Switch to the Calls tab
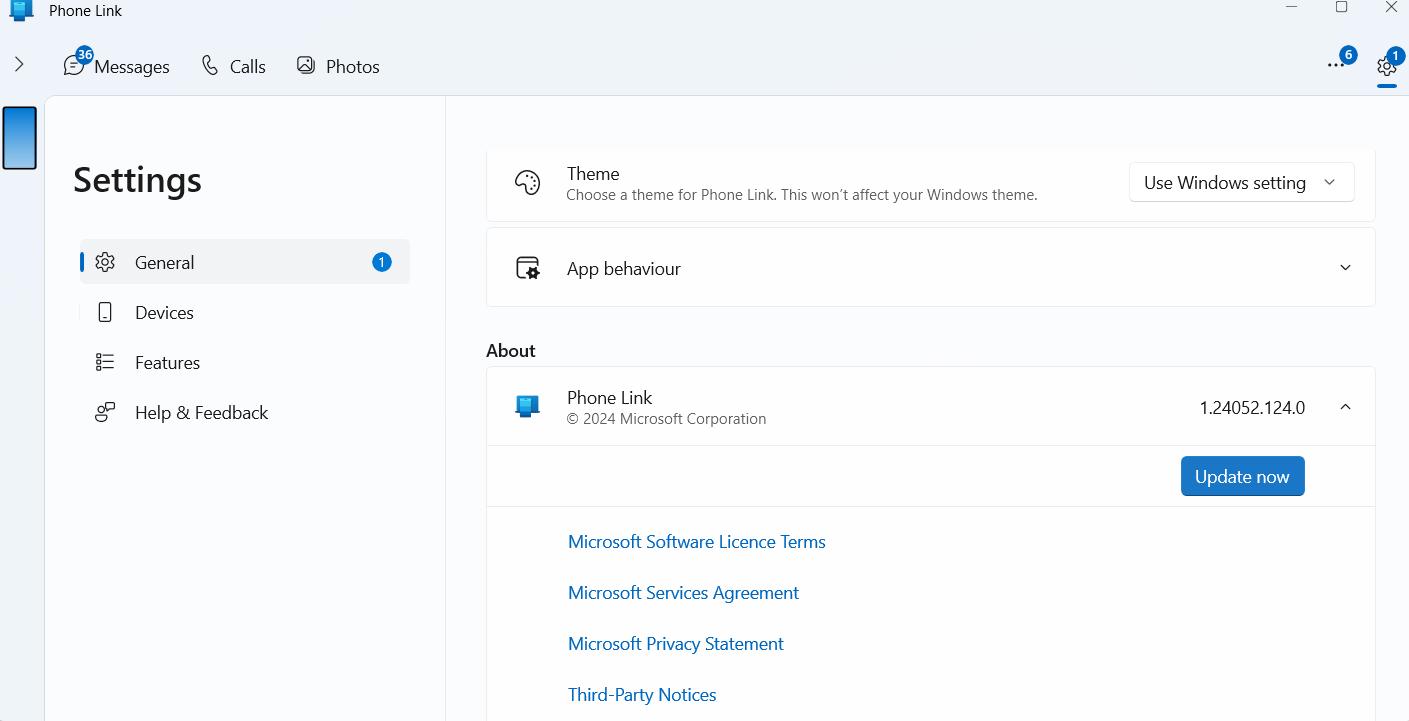The image size is (1409, 721). pyautogui.click(x=234, y=66)
